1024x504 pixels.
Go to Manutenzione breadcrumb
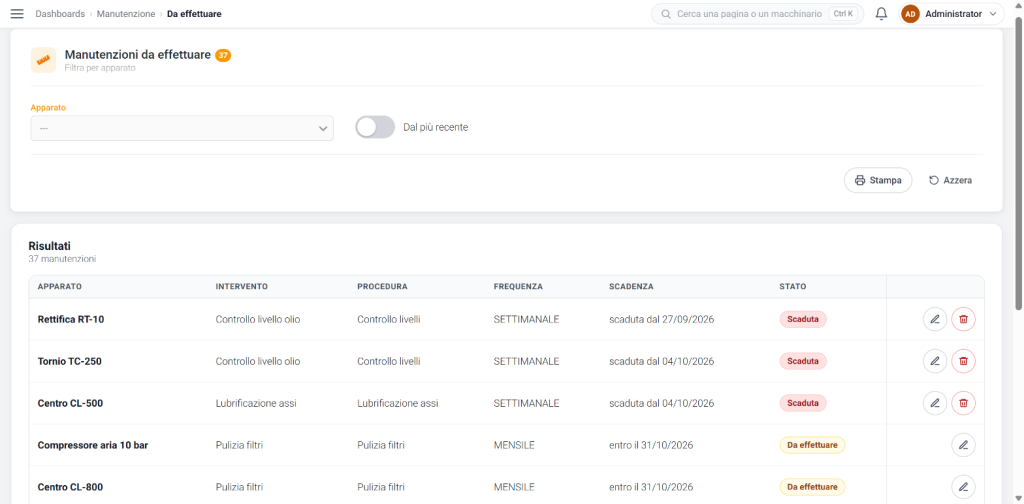(126, 14)
